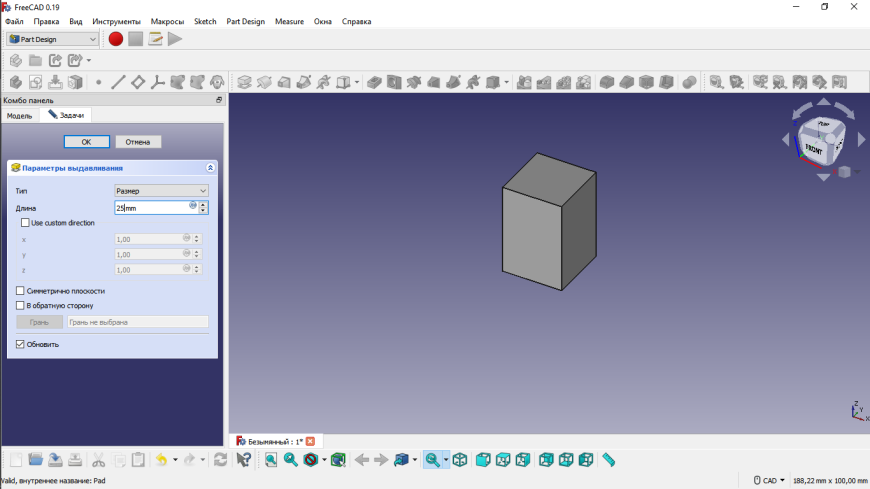Click the red macro record button
This screenshot has width=870, height=489.
point(116,39)
